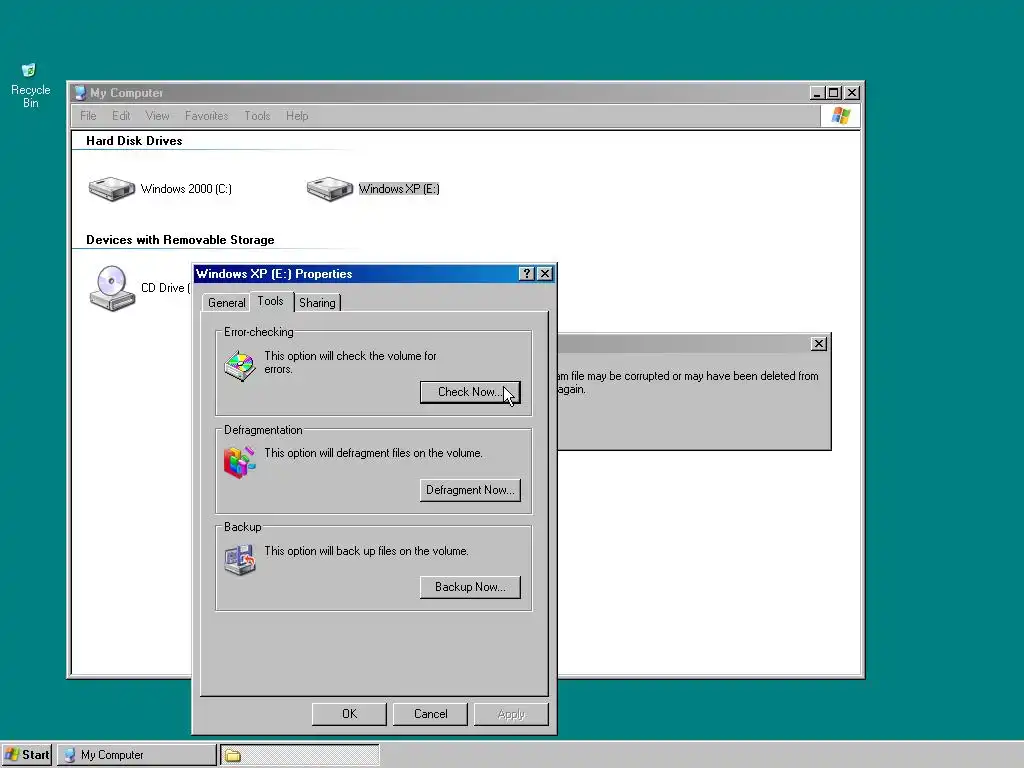Open the Edit menu in My Computer
This screenshot has height=768, width=1024.
[x=121, y=116]
